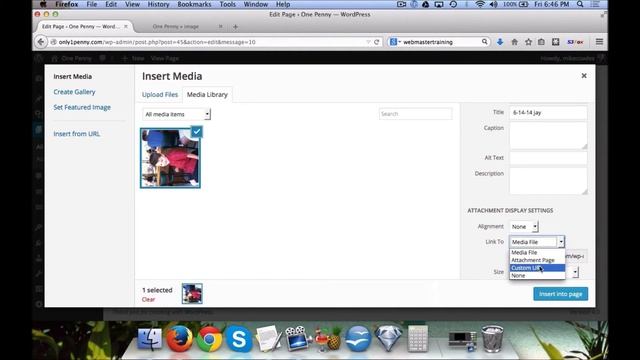Open the Alignment dropdown

pos(524,227)
